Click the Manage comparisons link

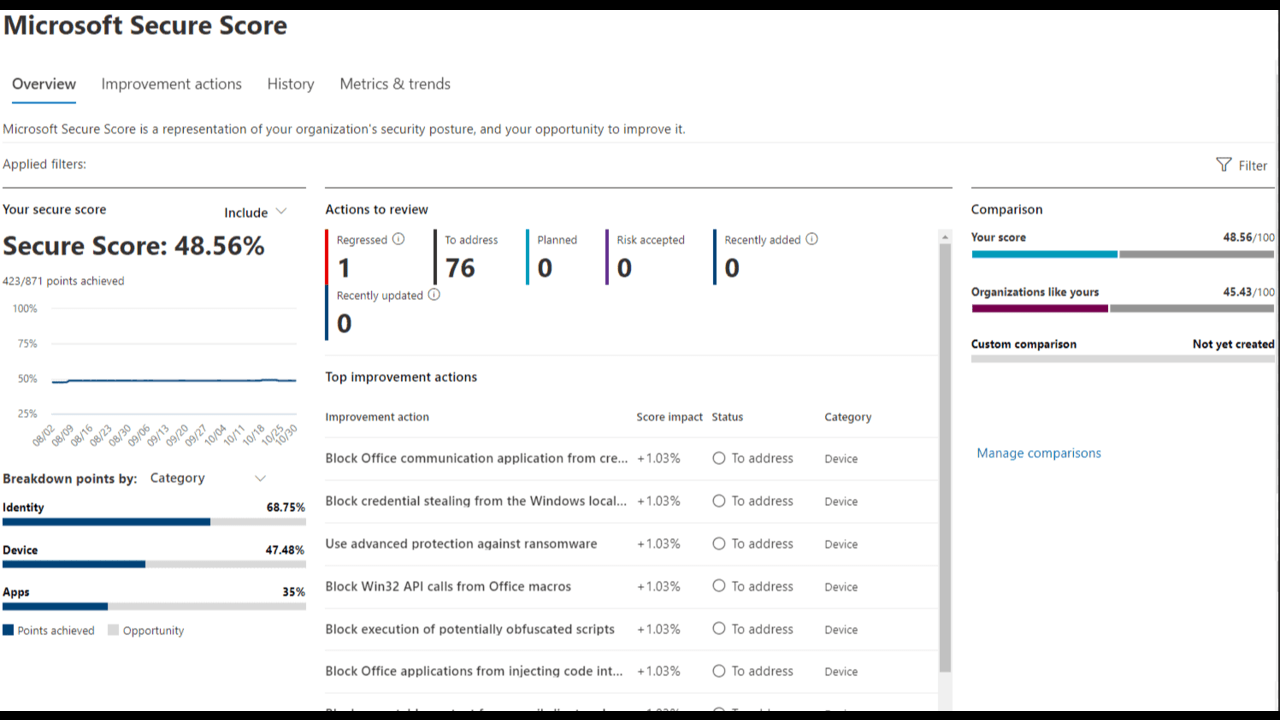[x=1038, y=453]
